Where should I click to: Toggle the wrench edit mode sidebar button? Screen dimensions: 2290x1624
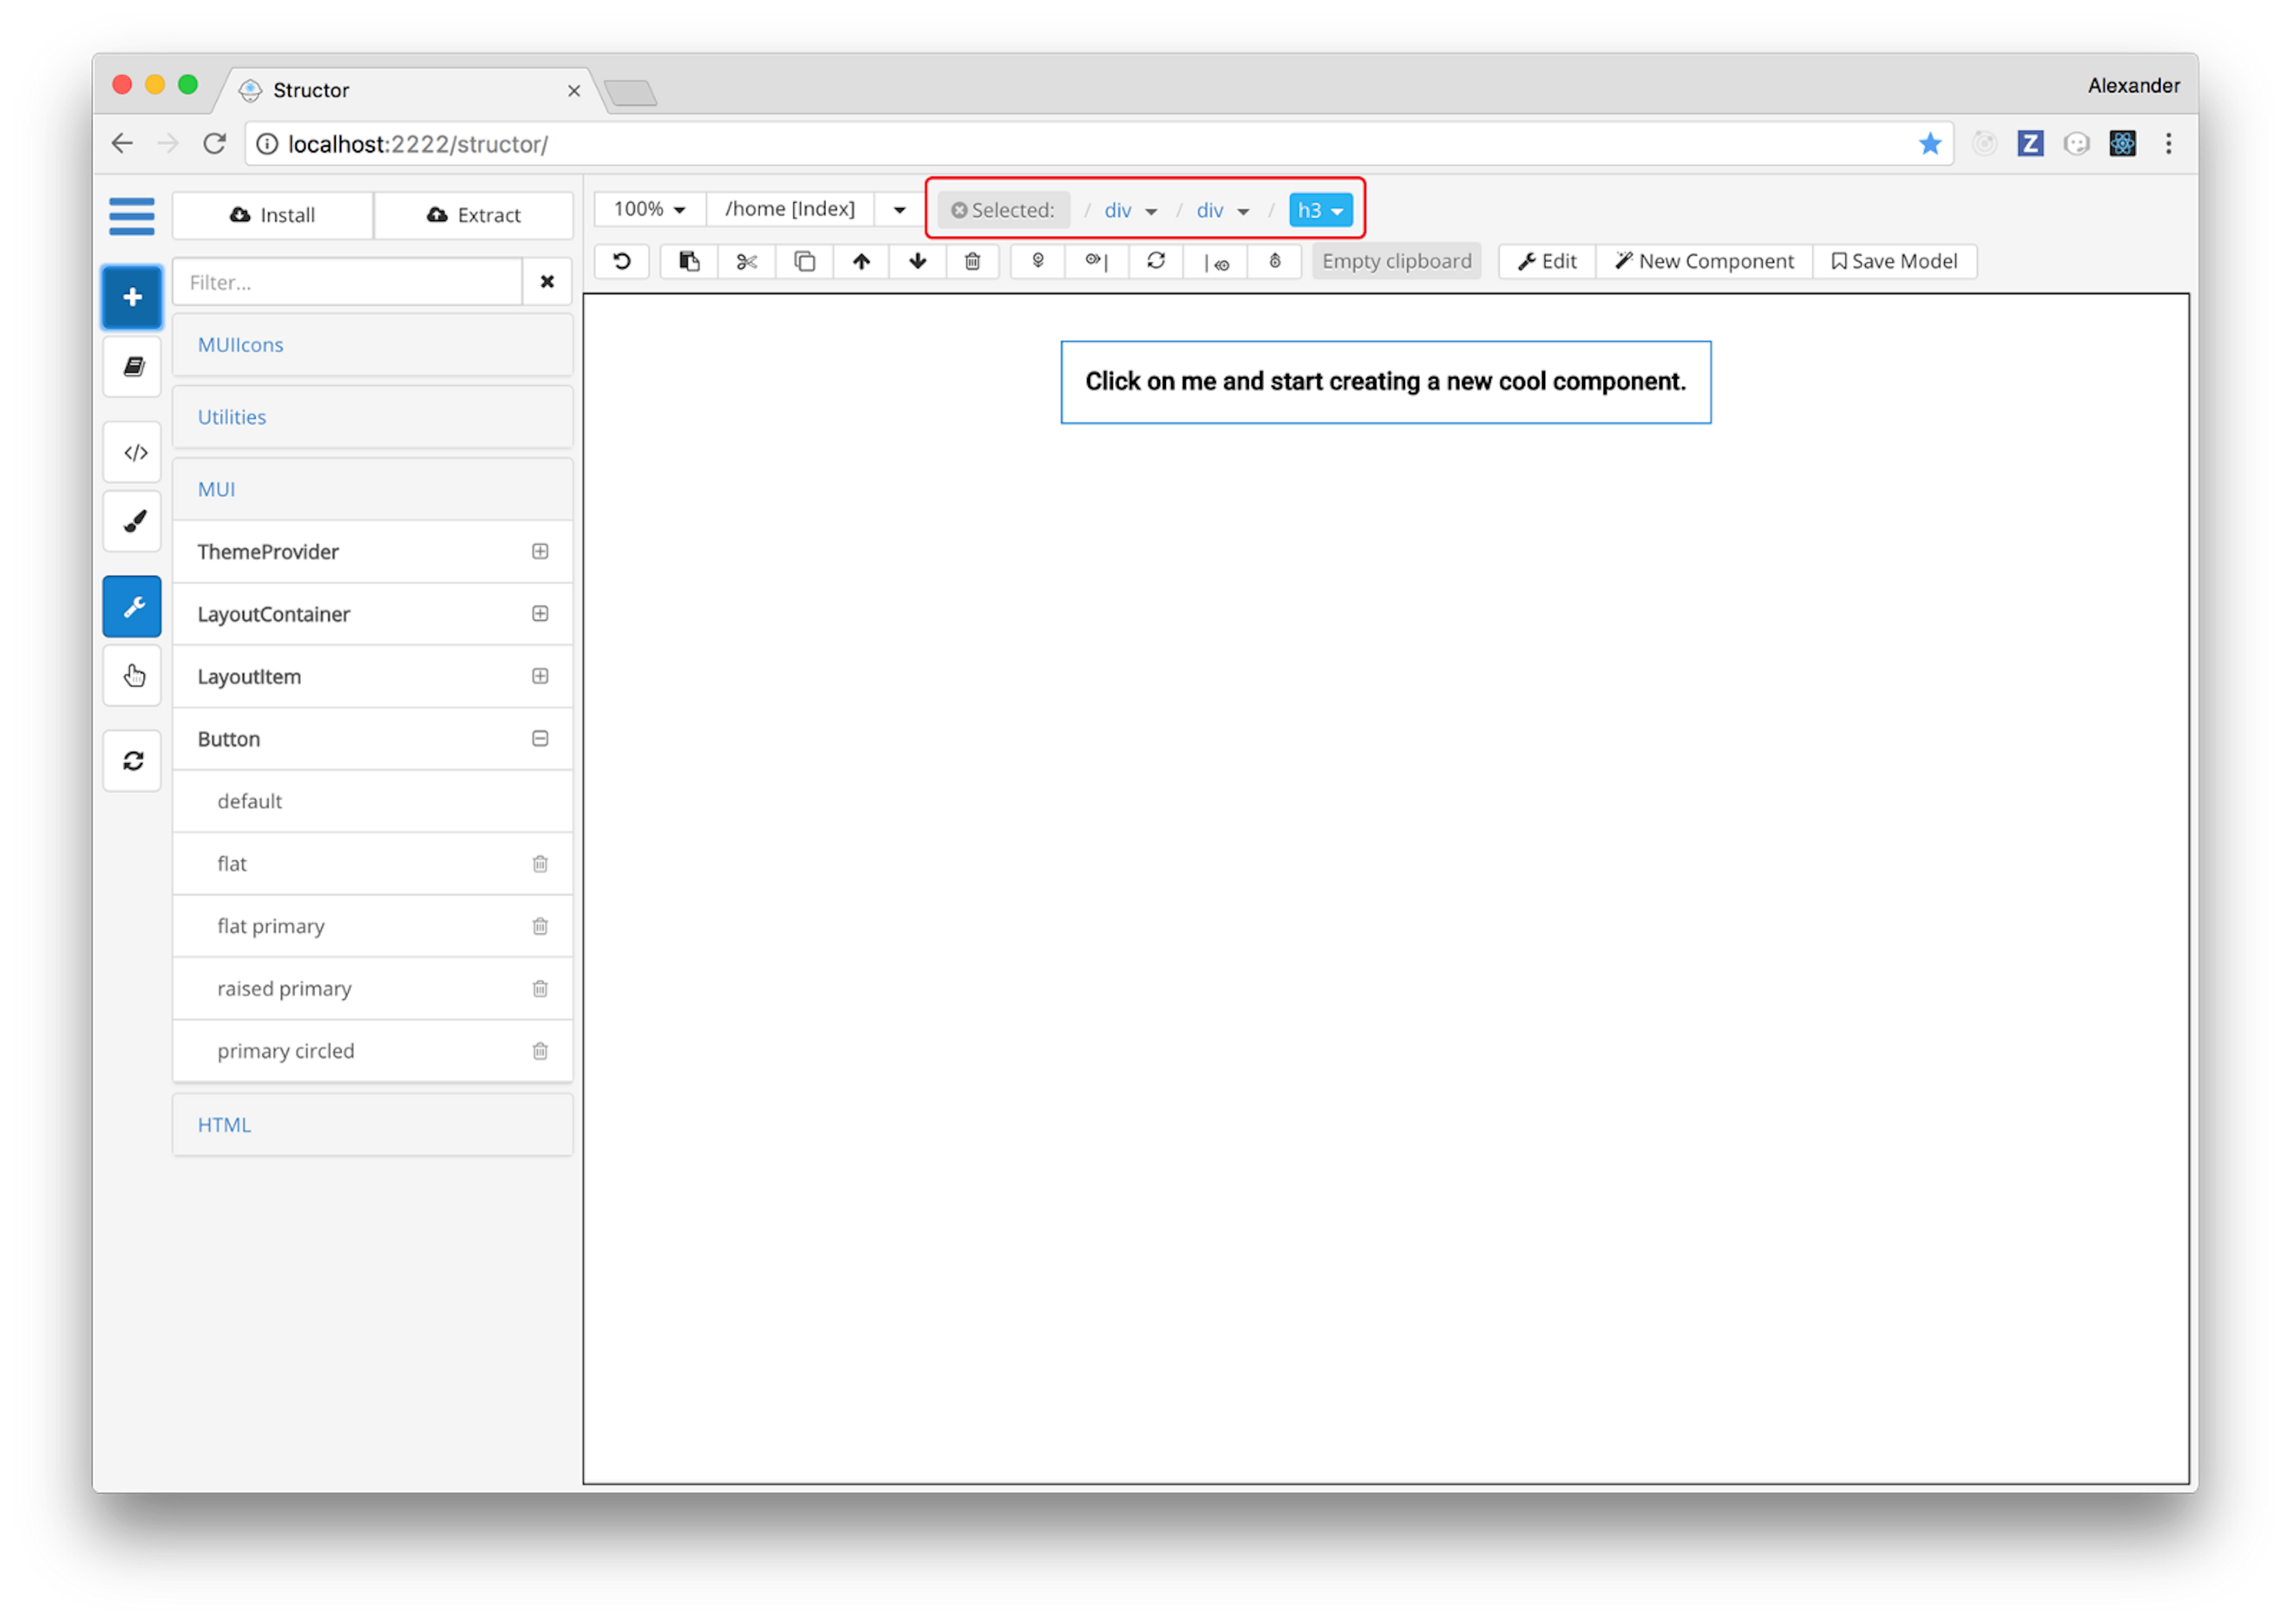pos(133,607)
